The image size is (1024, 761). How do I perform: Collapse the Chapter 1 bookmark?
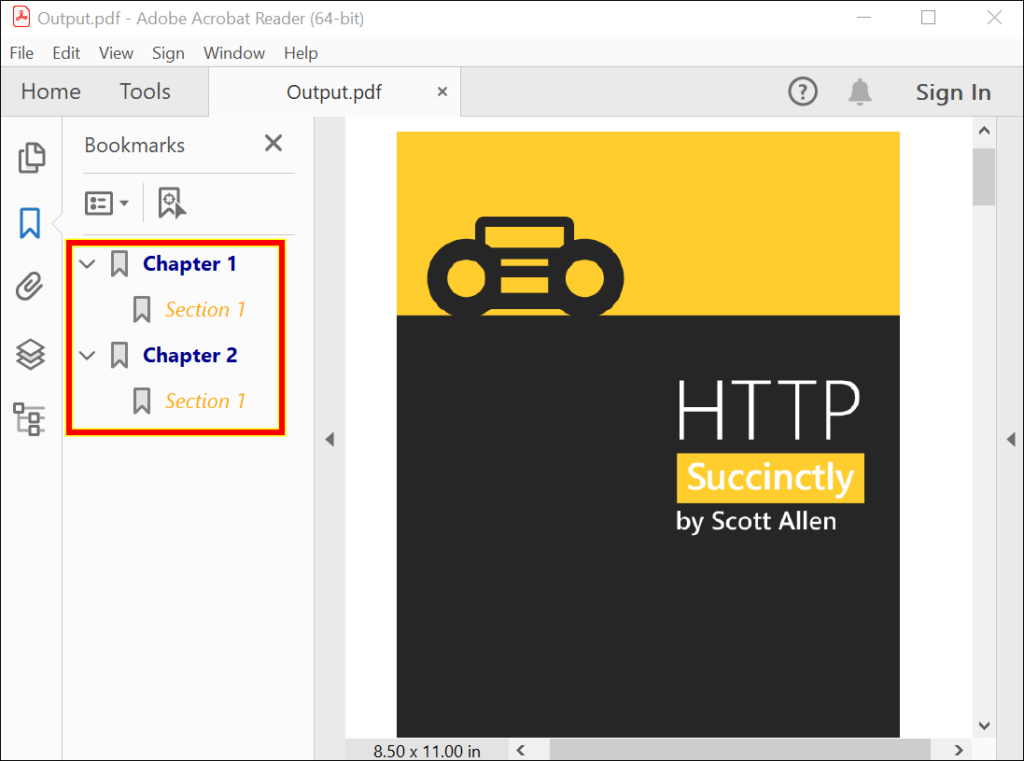87,263
